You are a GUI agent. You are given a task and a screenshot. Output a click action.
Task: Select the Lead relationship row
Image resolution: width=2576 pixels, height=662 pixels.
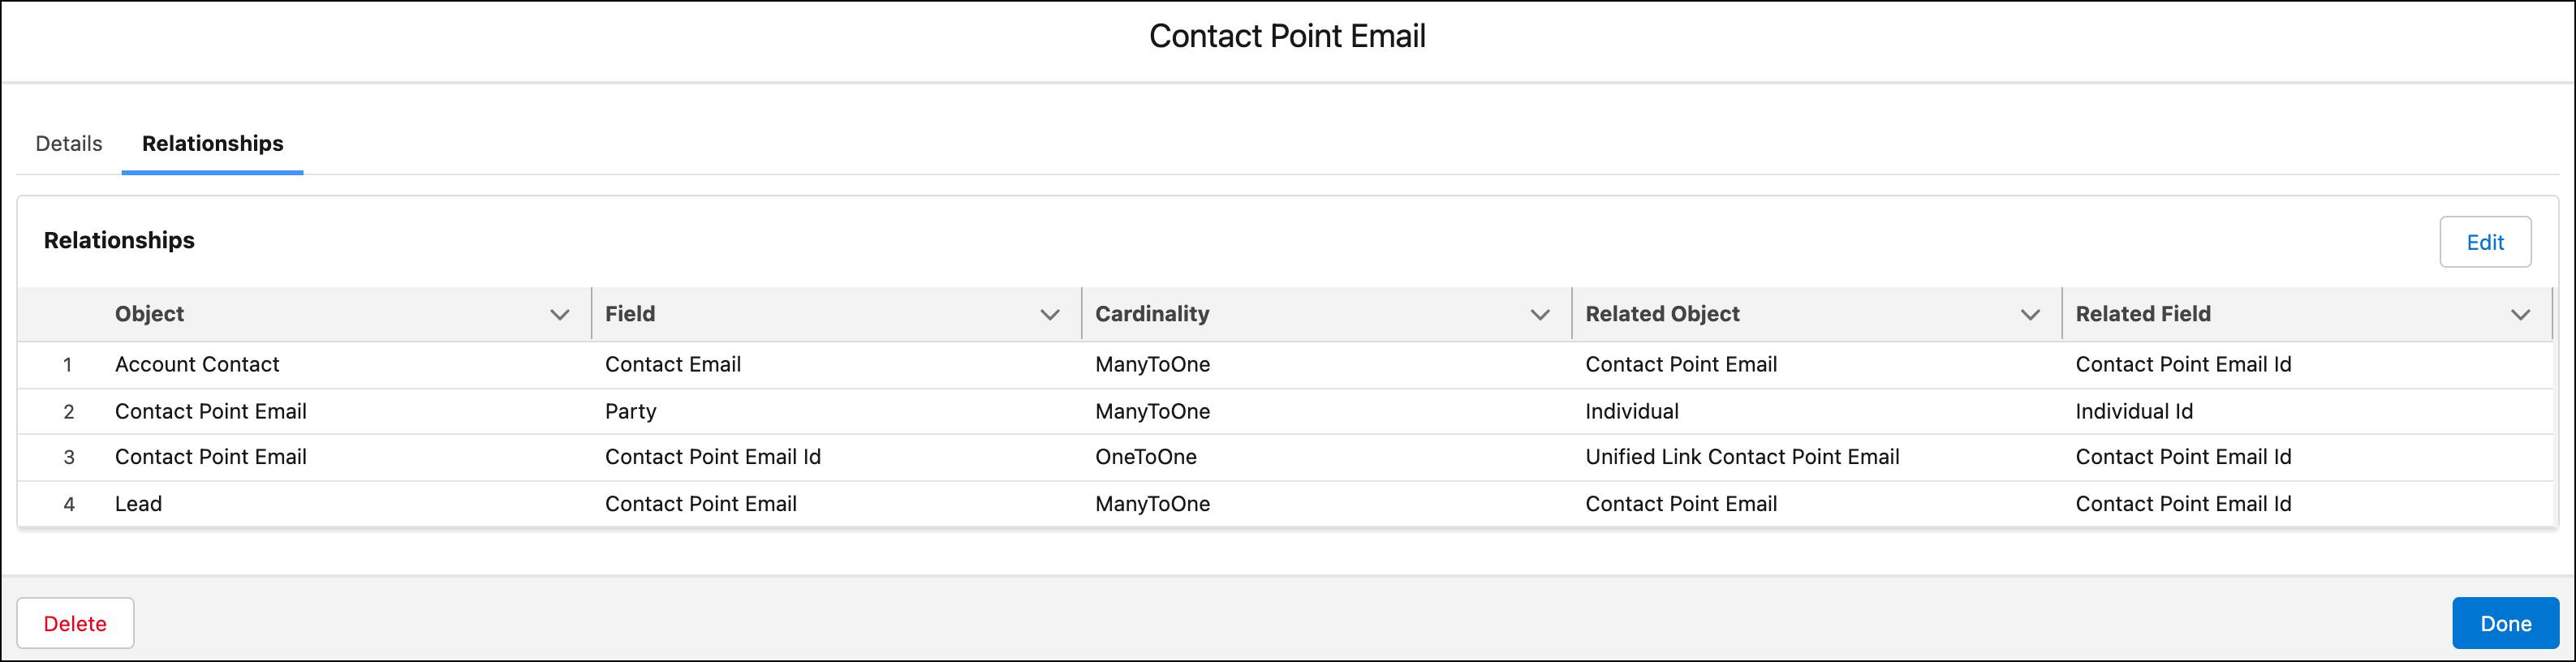click(x=138, y=503)
